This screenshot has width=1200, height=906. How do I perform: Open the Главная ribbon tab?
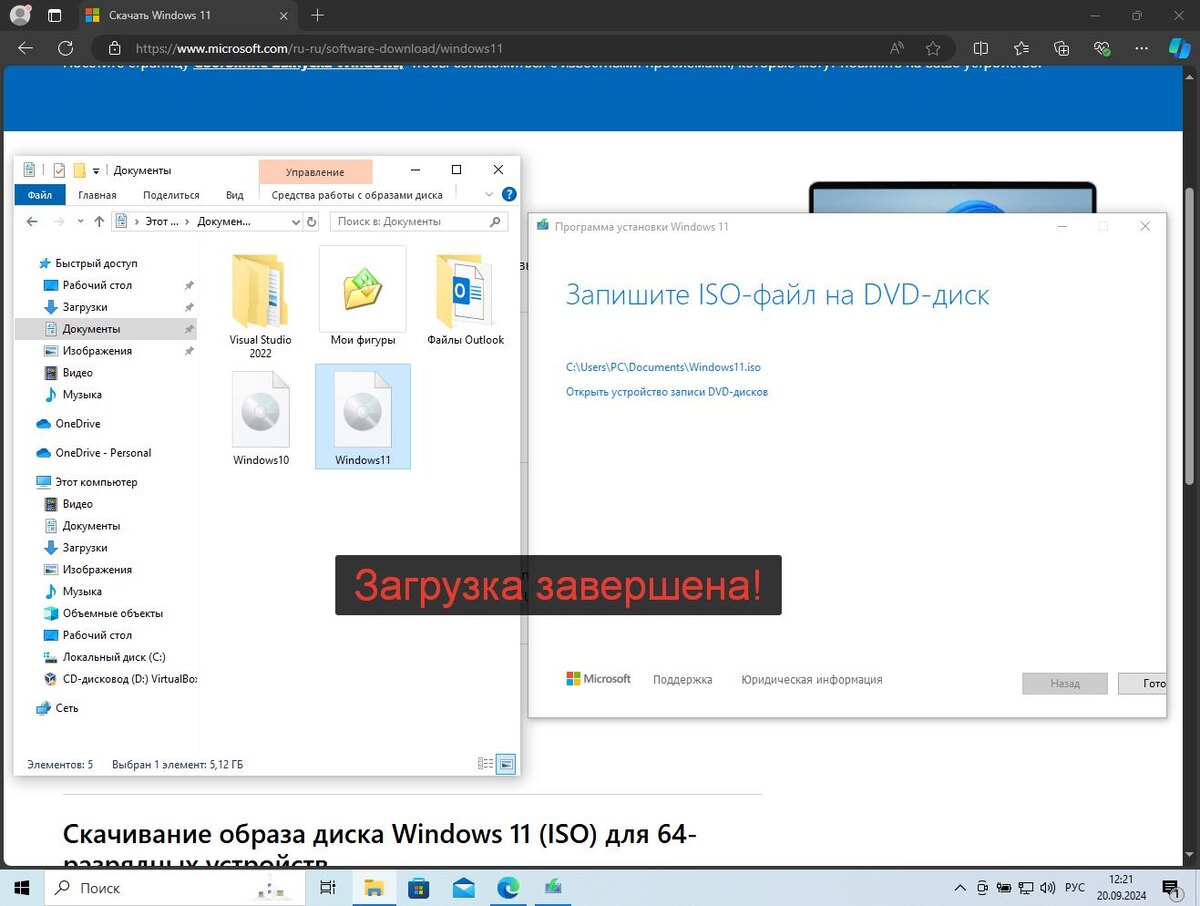(97, 195)
